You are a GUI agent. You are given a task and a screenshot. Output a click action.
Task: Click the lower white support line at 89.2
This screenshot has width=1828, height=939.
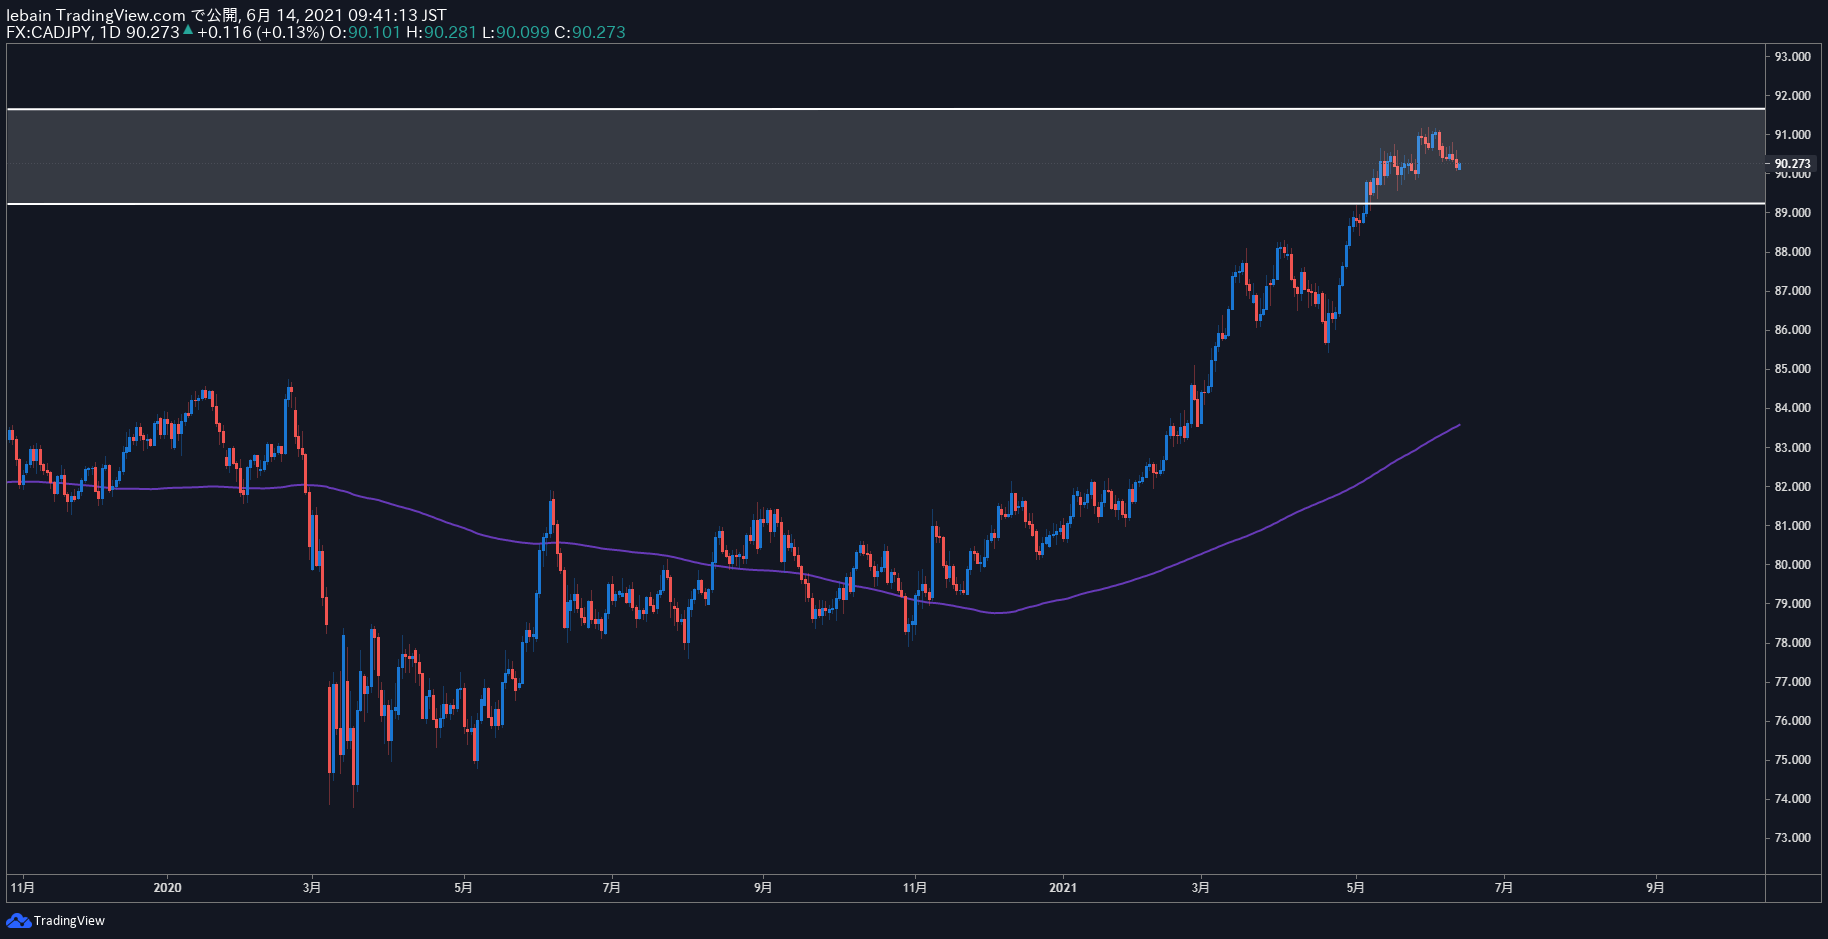[x=886, y=204]
